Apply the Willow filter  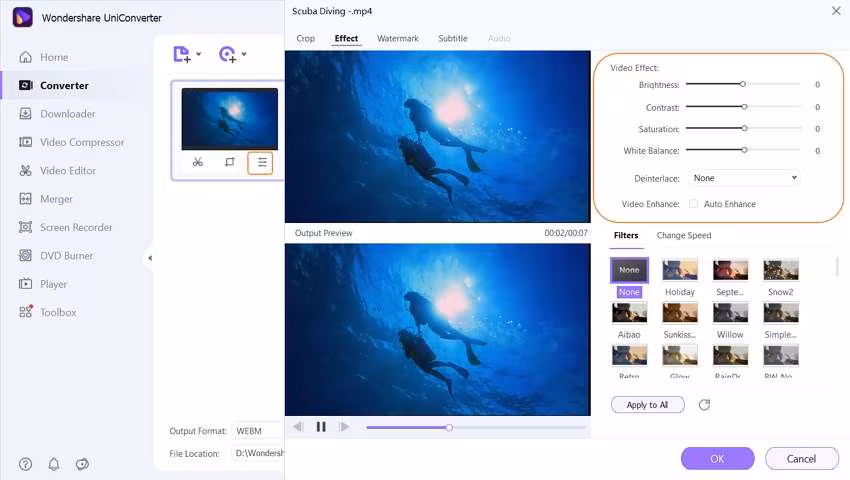point(730,313)
